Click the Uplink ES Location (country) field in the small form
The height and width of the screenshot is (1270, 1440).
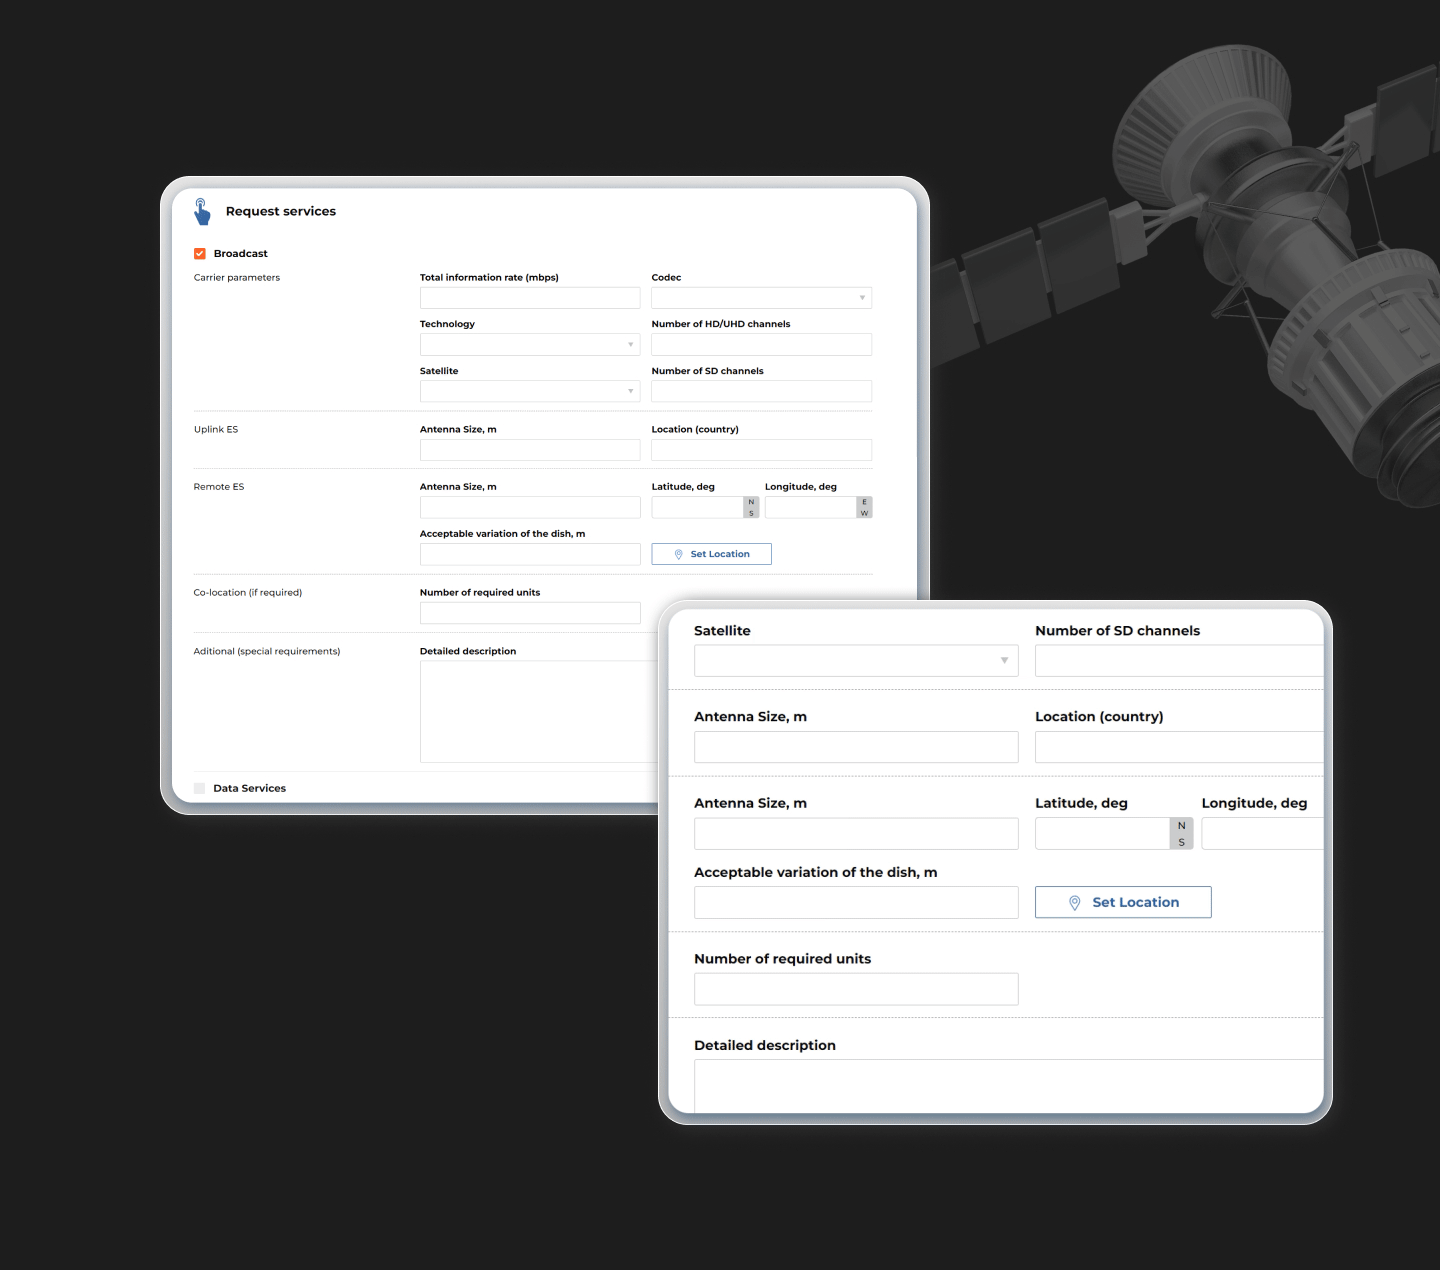(x=761, y=450)
